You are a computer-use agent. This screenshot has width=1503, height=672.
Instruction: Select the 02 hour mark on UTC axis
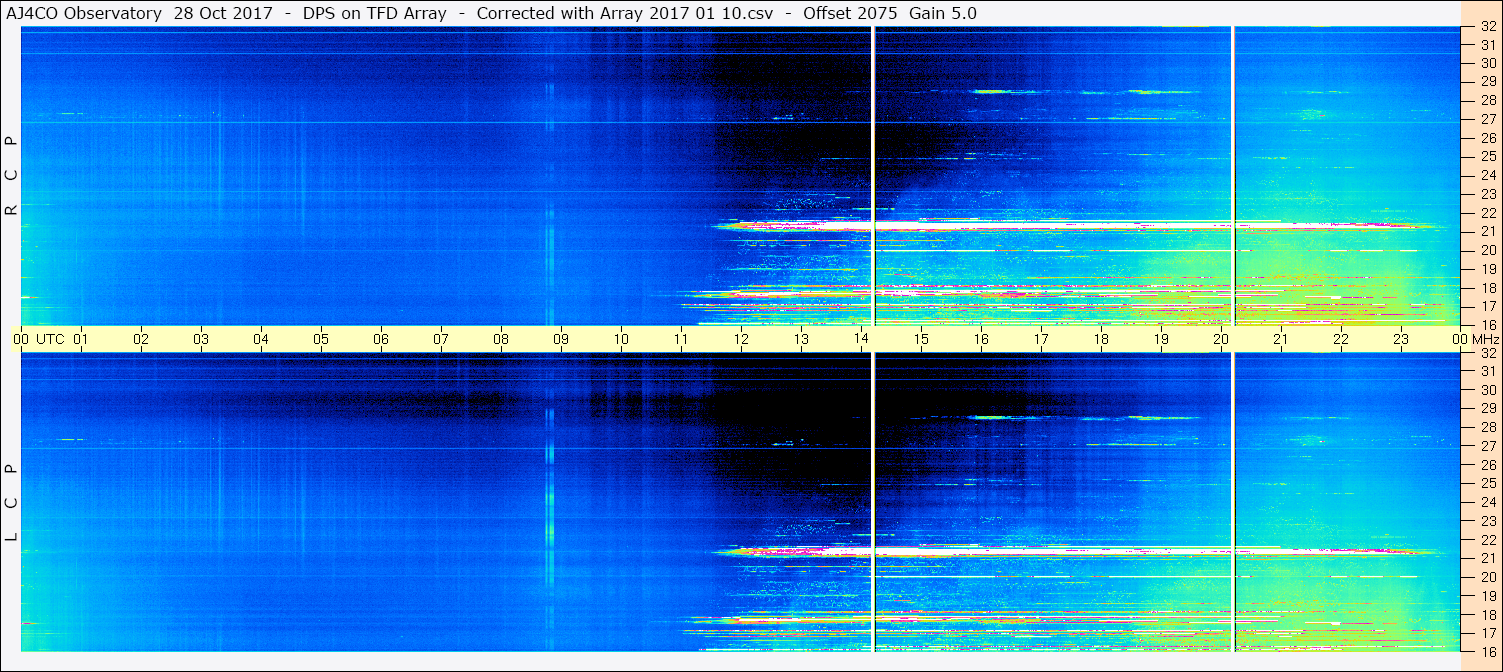coord(141,339)
